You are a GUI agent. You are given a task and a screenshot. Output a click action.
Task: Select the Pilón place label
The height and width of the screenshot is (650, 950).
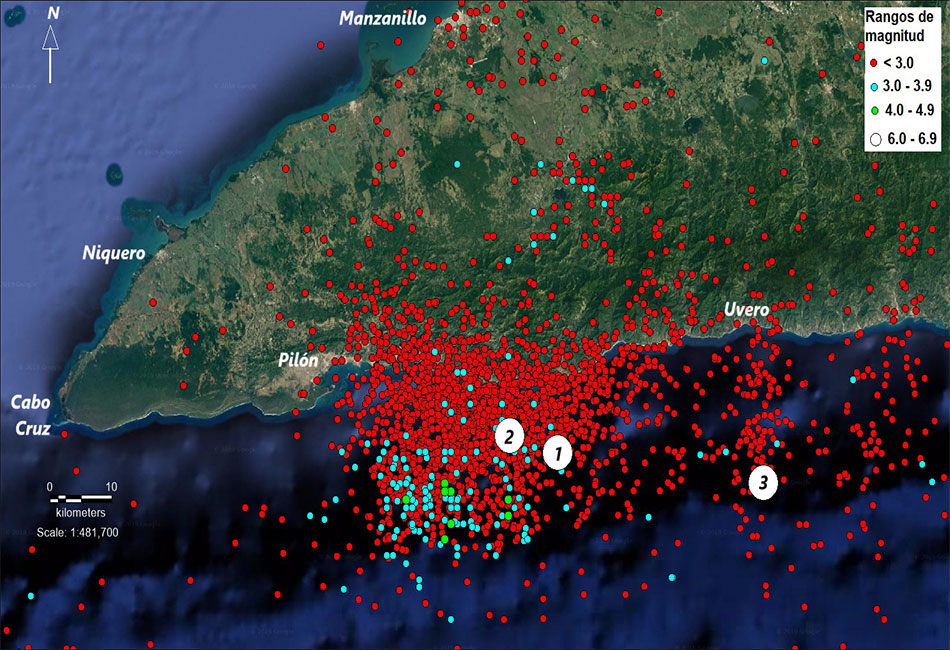click(x=299, y=359)
